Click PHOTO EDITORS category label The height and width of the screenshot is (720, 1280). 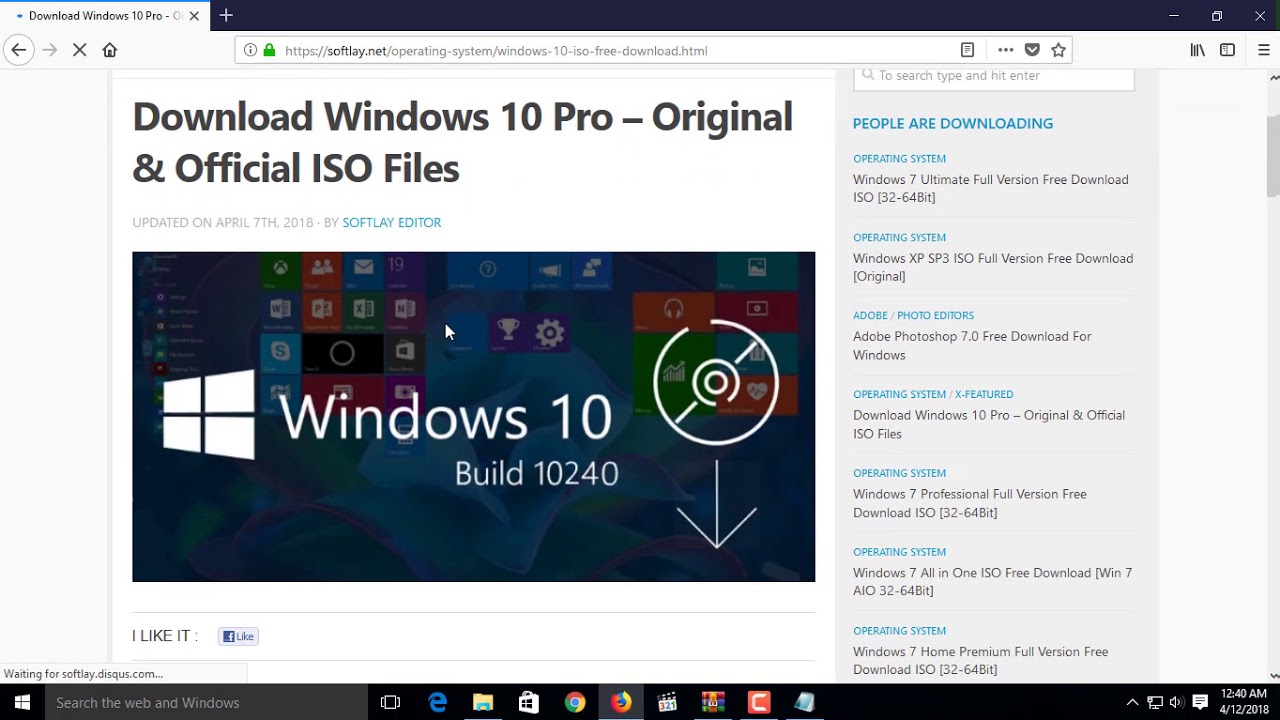point(935,315)
